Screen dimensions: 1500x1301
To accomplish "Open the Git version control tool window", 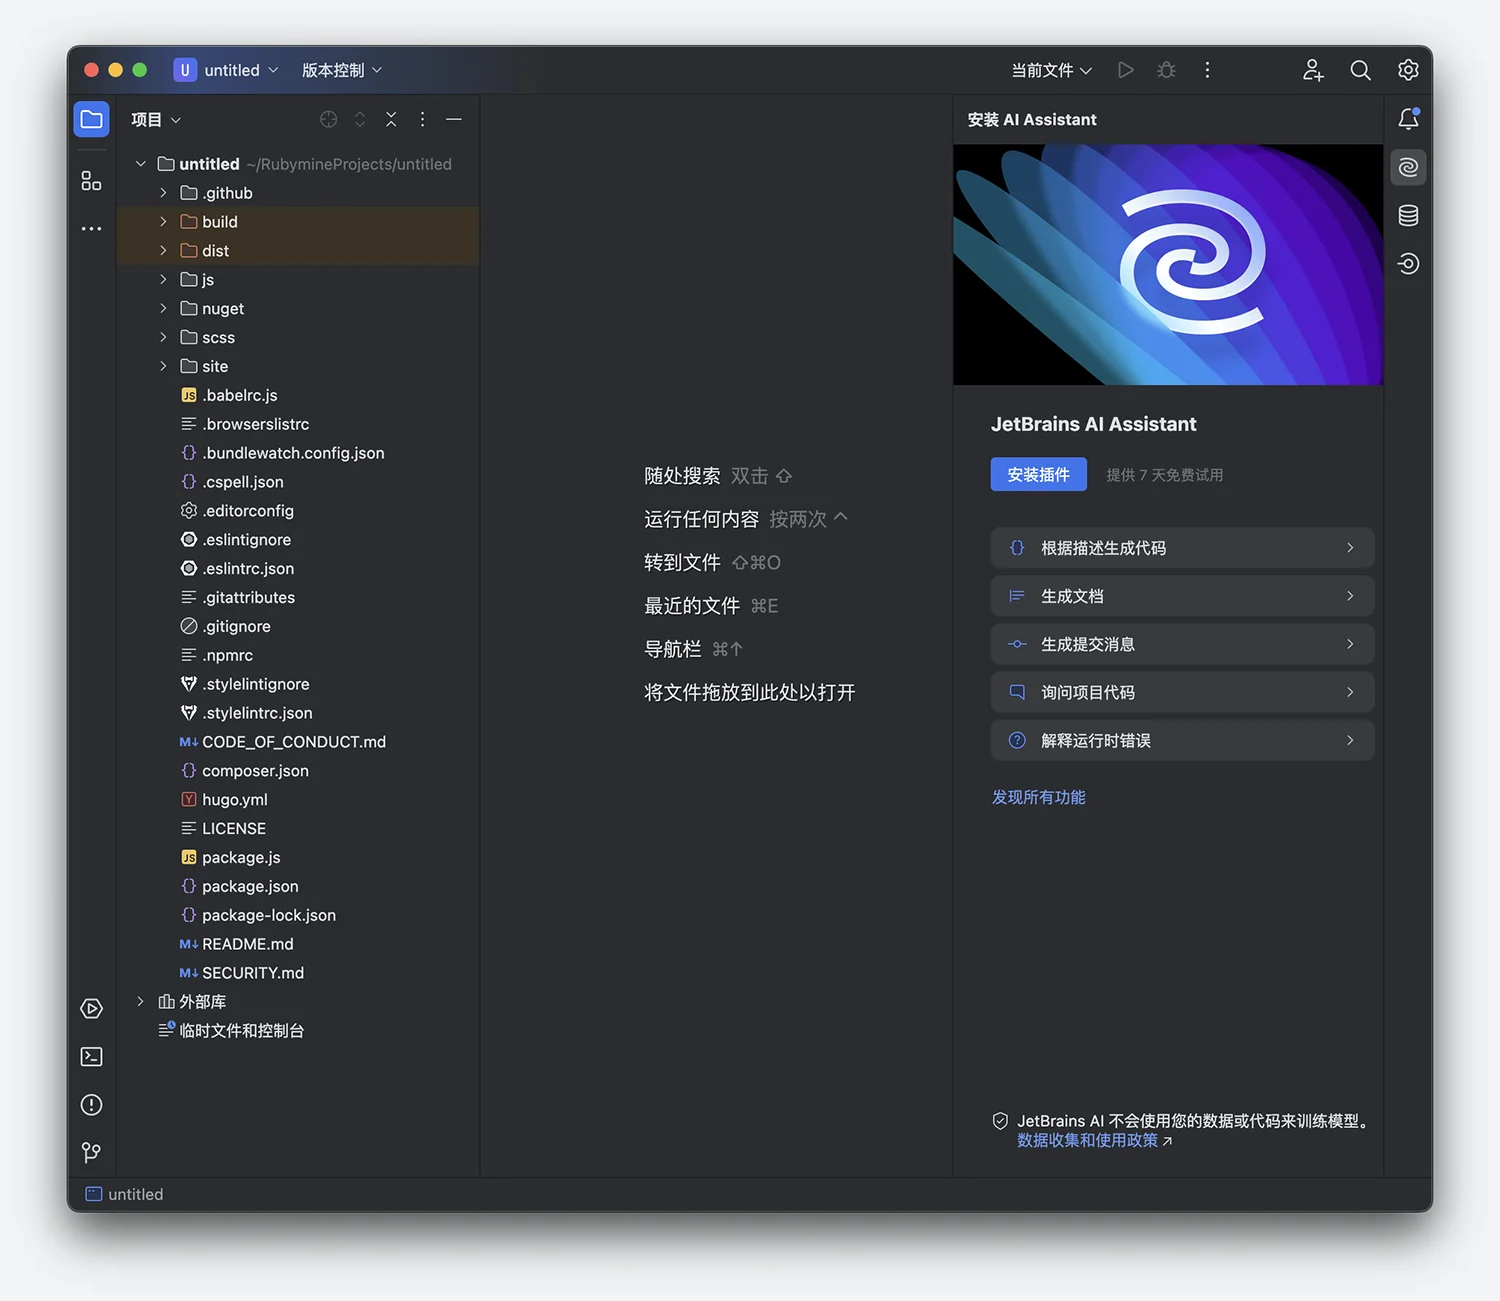I will pyautogui.click(x=91, y=1153).
